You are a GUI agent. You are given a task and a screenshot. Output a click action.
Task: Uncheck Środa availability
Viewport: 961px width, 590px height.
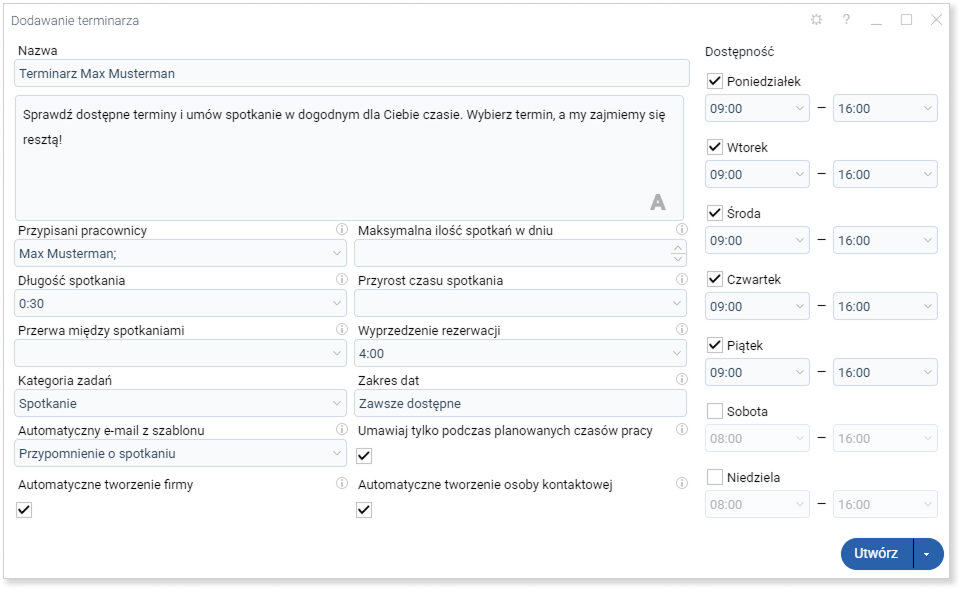[715, 213]
